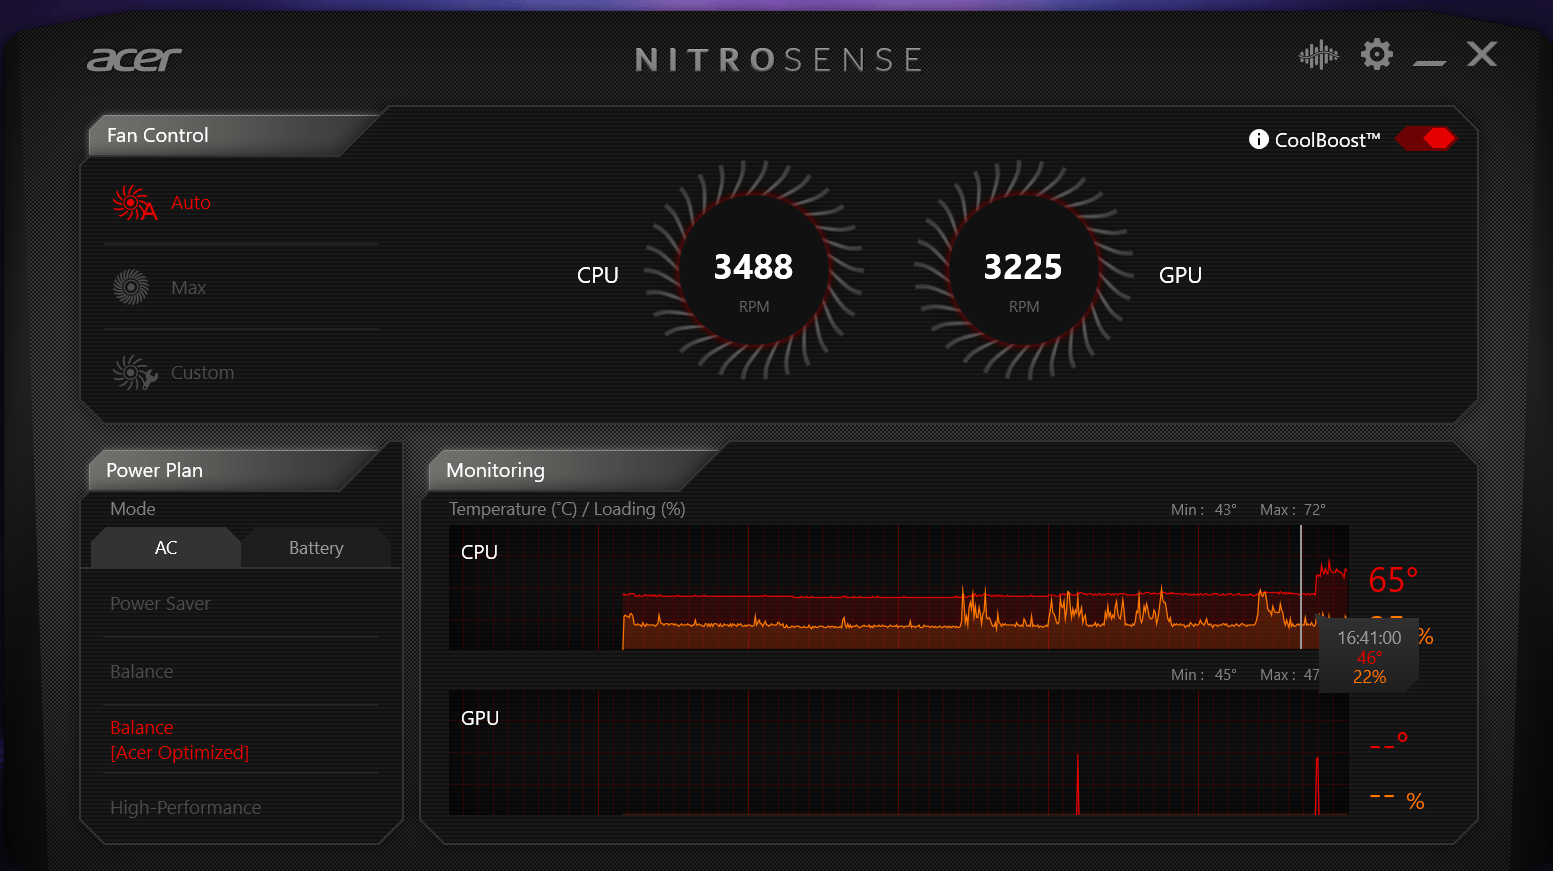Select the Power Saver power plan

point(160,603)
